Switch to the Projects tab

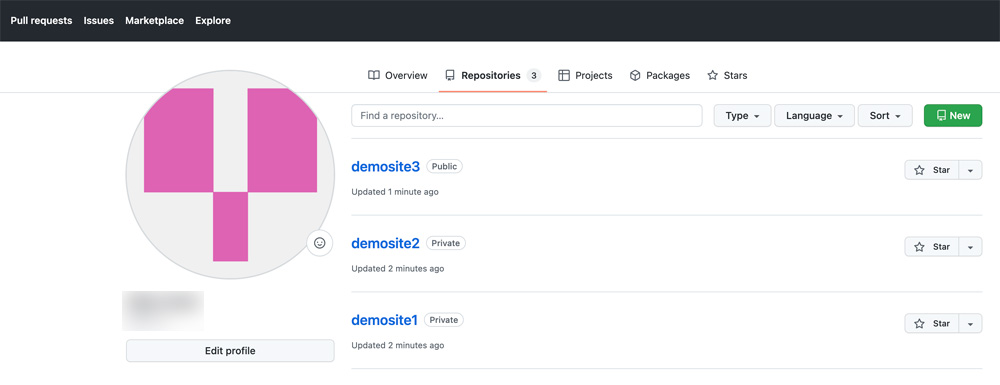pyautogui.click(x=585, y=76)
